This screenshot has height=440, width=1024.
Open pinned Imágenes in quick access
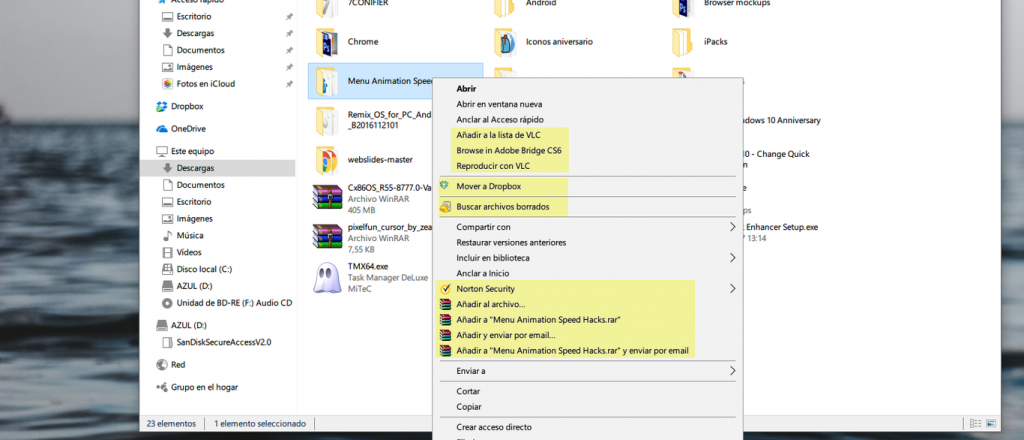pyautogui.click(x=194, y=67)
